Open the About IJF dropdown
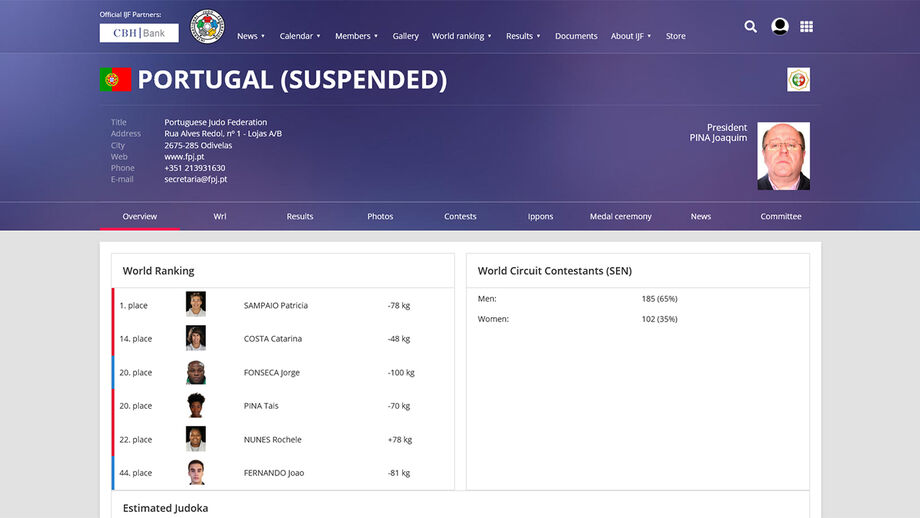Image resolution: width=920 pixels, height=518 pixels. (631, 36)
